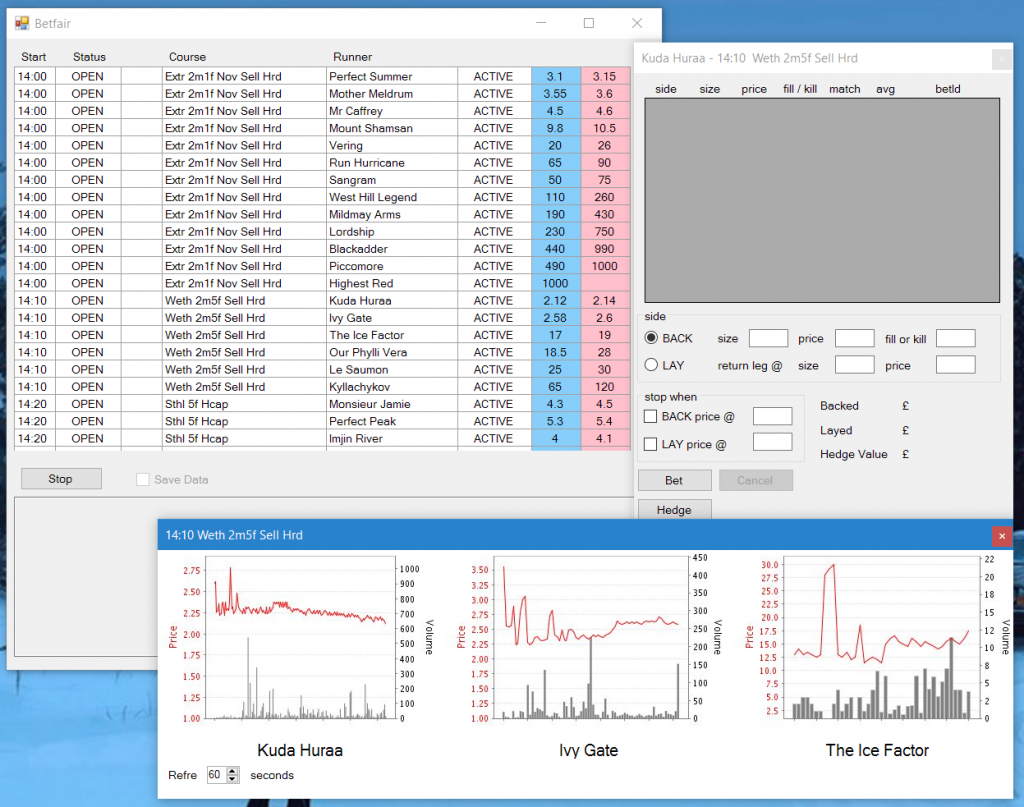Screen dimensions: 1024x807
Task: Click lay price 2.14 for Kuda Huraa
Action: 605,300
